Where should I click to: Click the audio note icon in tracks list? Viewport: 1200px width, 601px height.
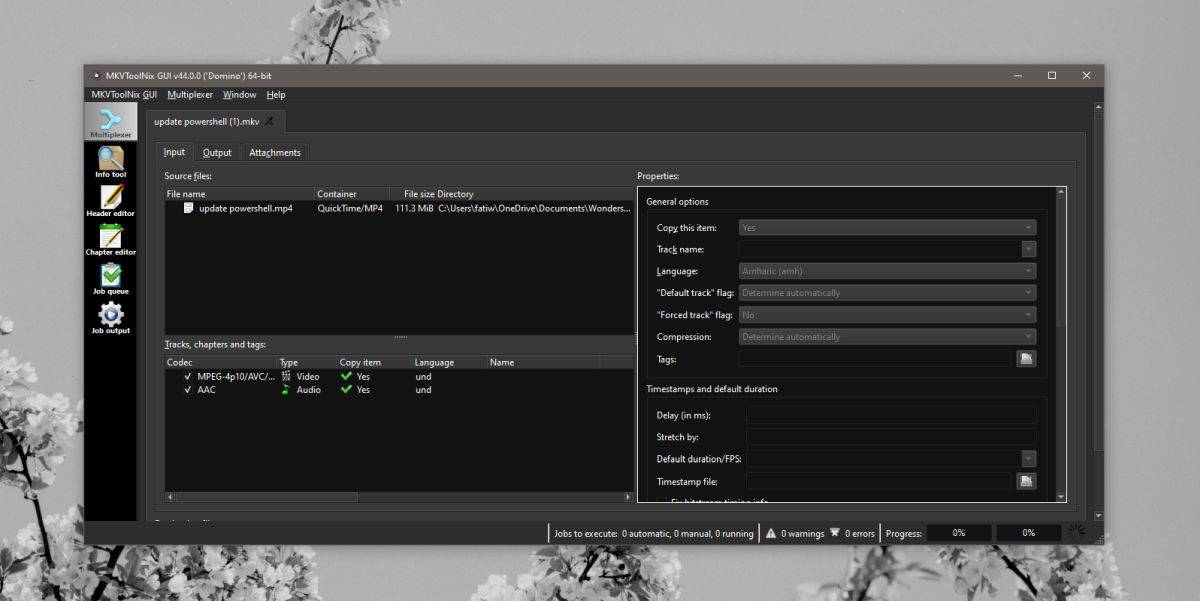pos(286,389)
